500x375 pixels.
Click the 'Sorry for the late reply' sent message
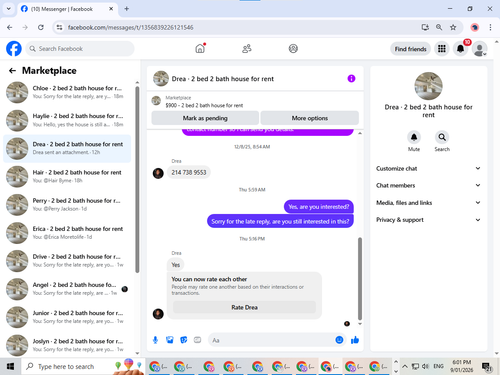280,221
